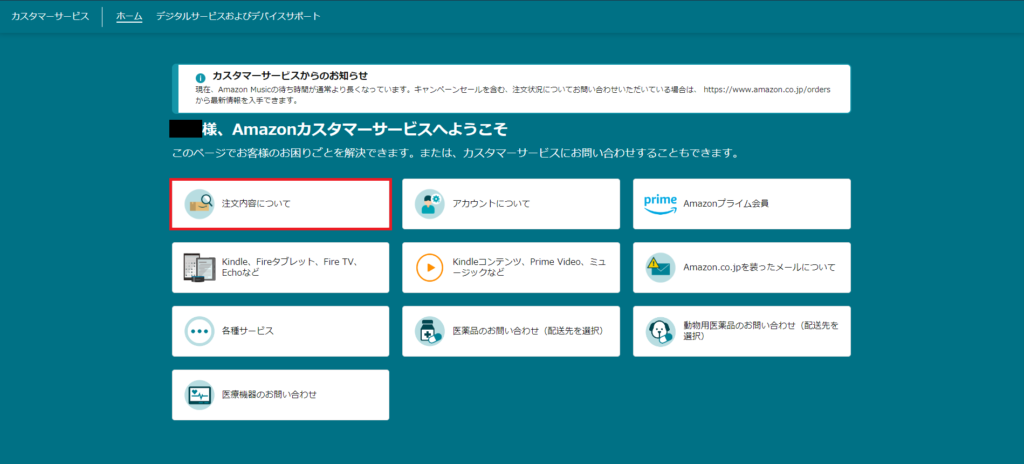
Task: Click the order search package icon
Action: pyautogui.click(x=199, y=204)
